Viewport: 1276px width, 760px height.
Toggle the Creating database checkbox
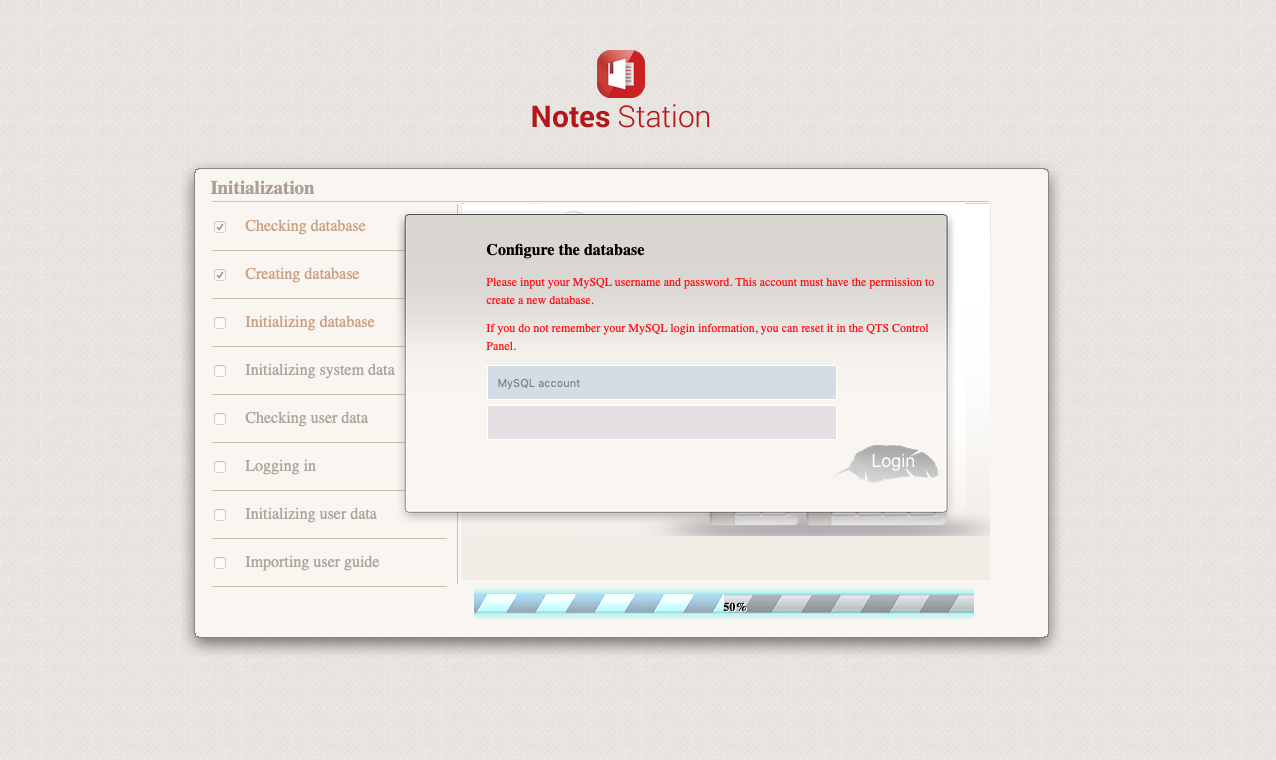point(220,275)
